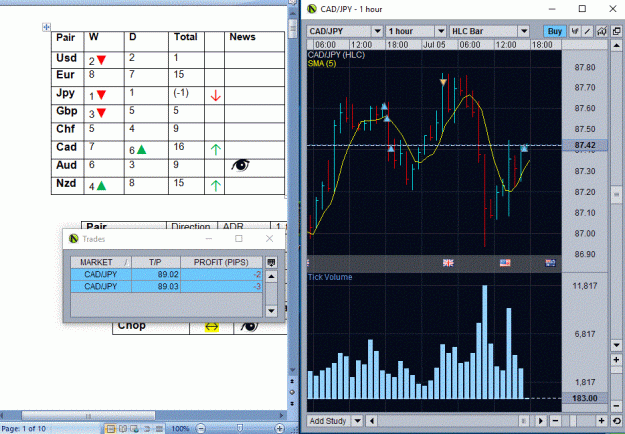Select the candlestick chart style icon

click(575, 31)
